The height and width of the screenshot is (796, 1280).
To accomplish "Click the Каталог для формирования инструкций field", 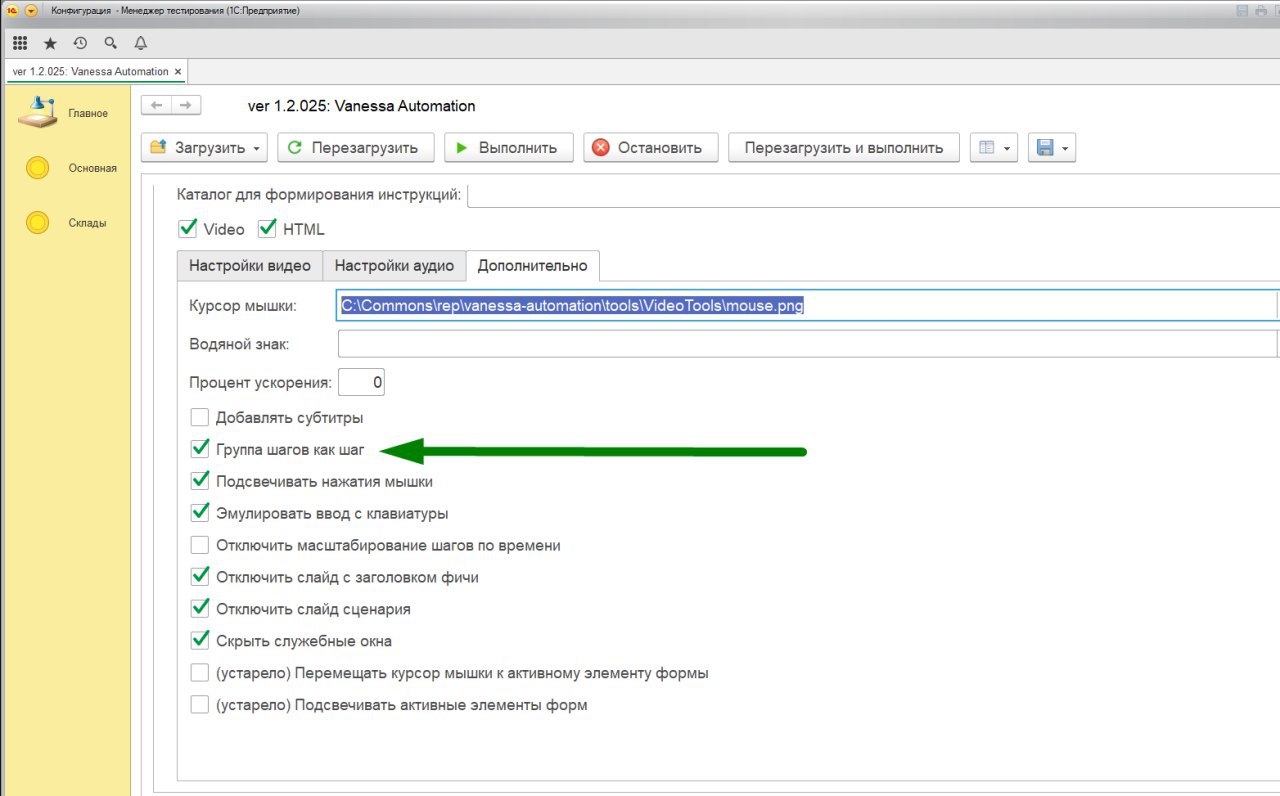I will 873,195.
